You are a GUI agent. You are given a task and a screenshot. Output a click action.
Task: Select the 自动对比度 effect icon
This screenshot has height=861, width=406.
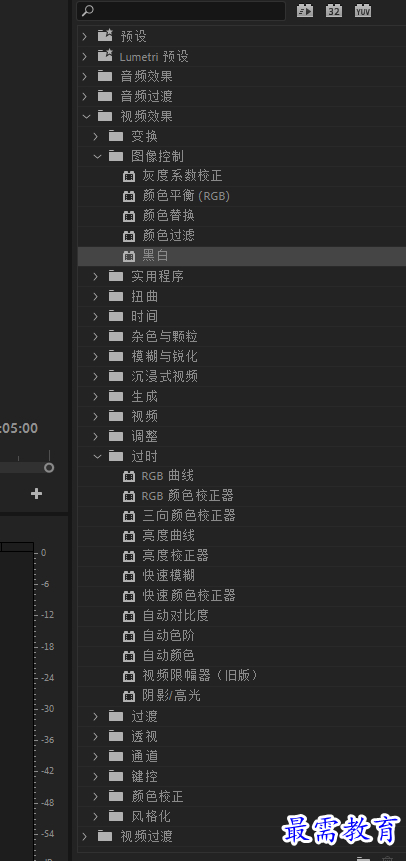point(129,616)
